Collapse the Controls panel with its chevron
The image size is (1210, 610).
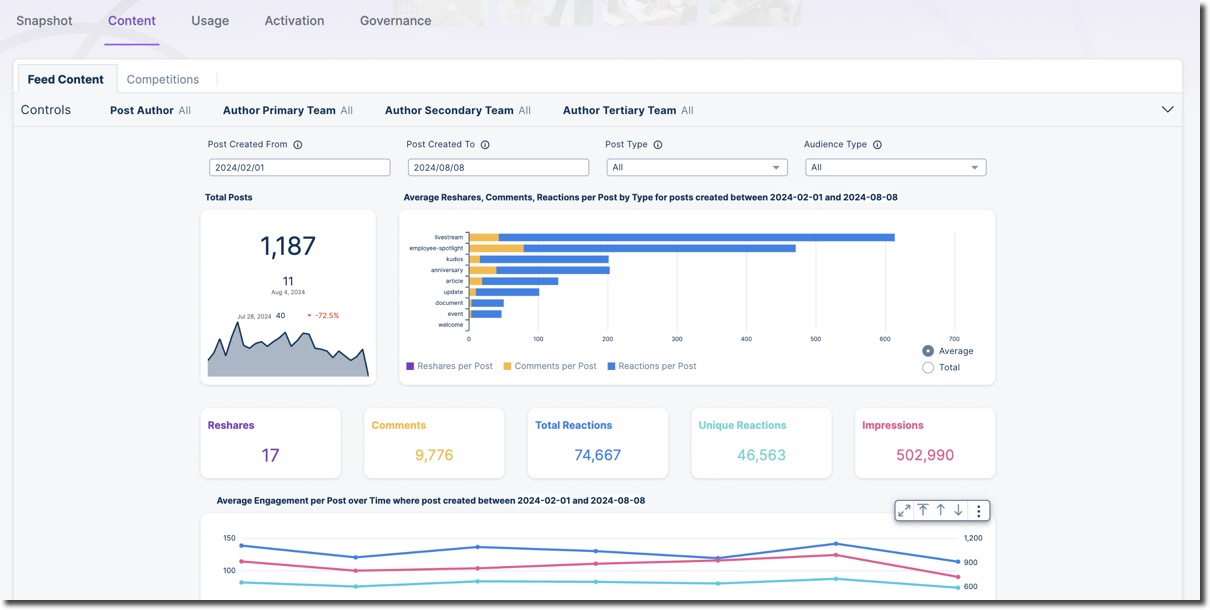[x=1167, y=109]
